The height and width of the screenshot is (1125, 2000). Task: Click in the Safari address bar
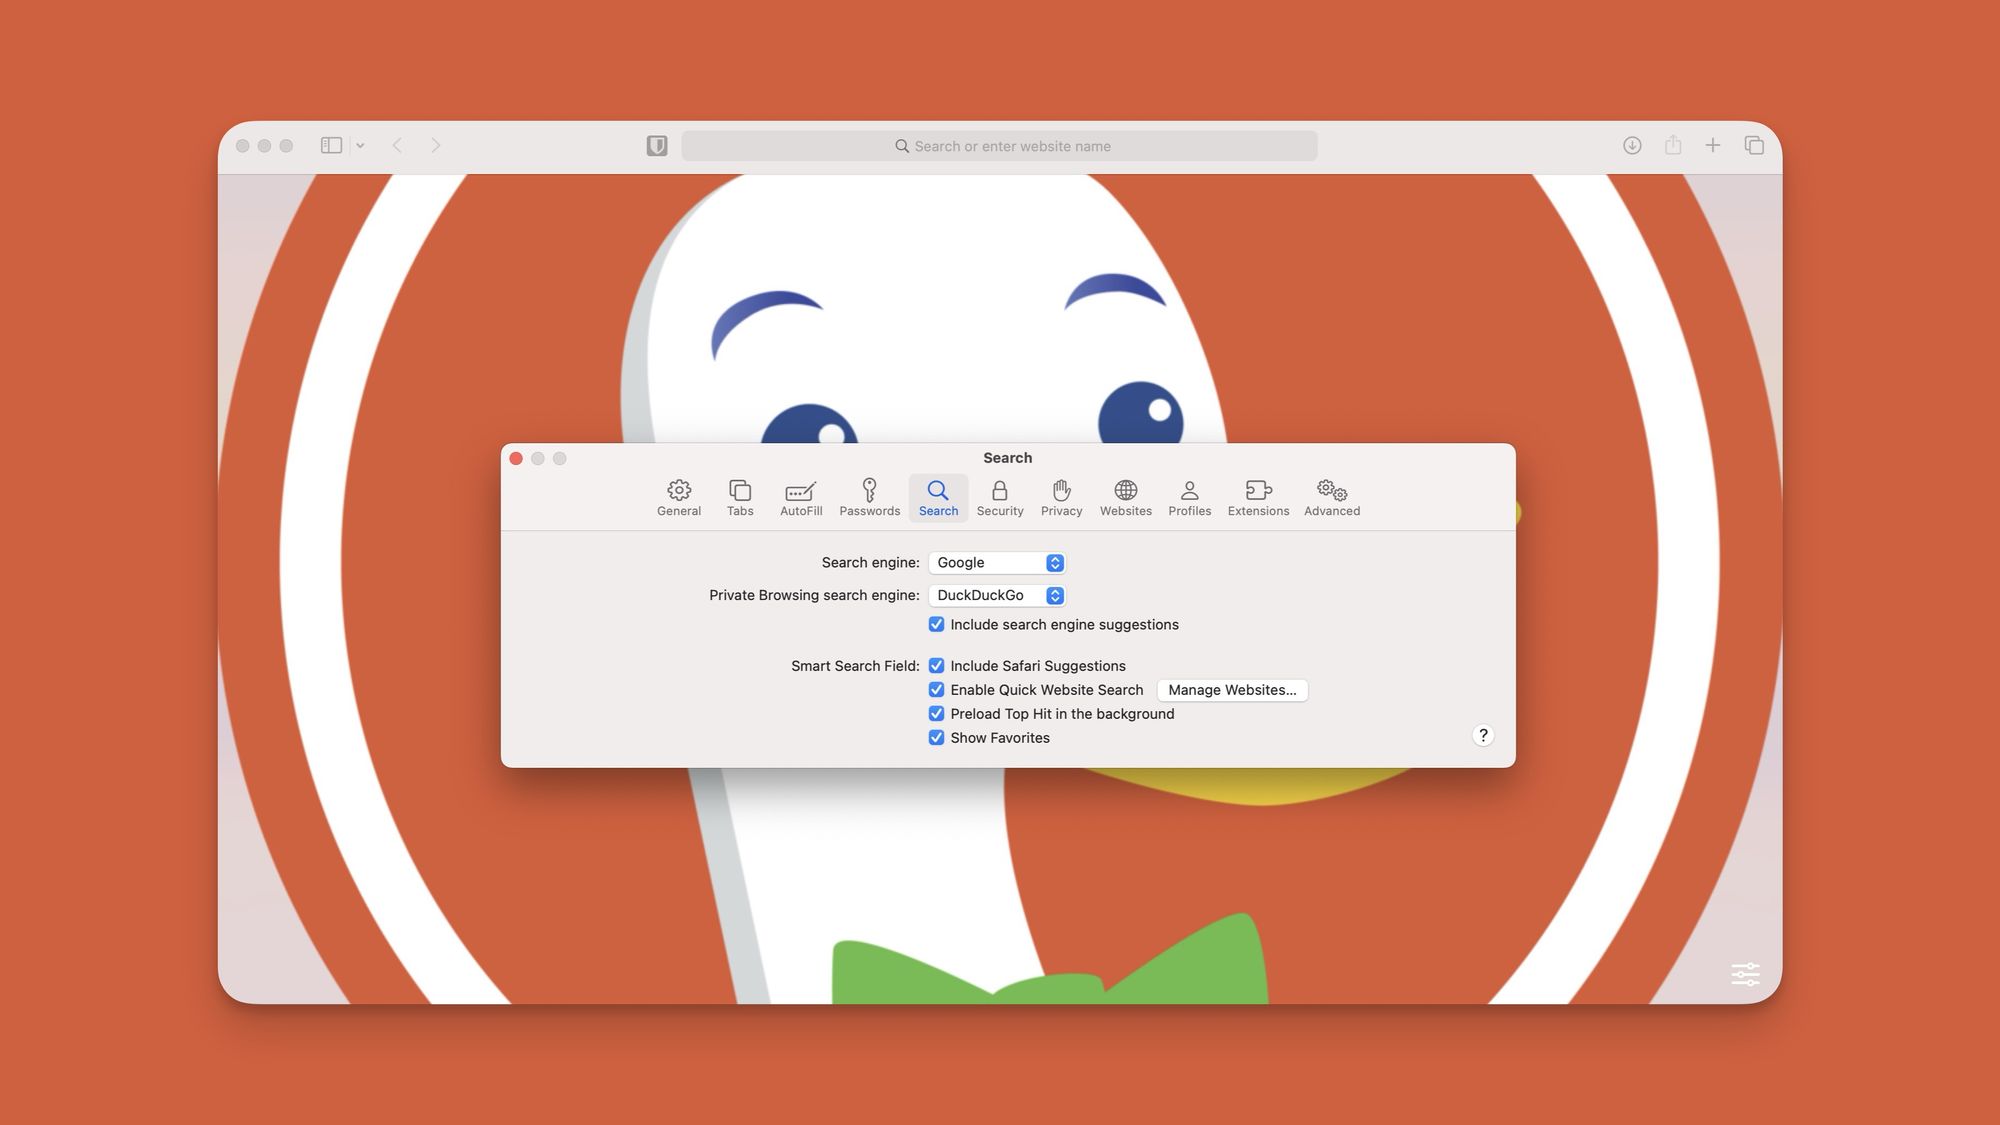(x=1000, y=145)
